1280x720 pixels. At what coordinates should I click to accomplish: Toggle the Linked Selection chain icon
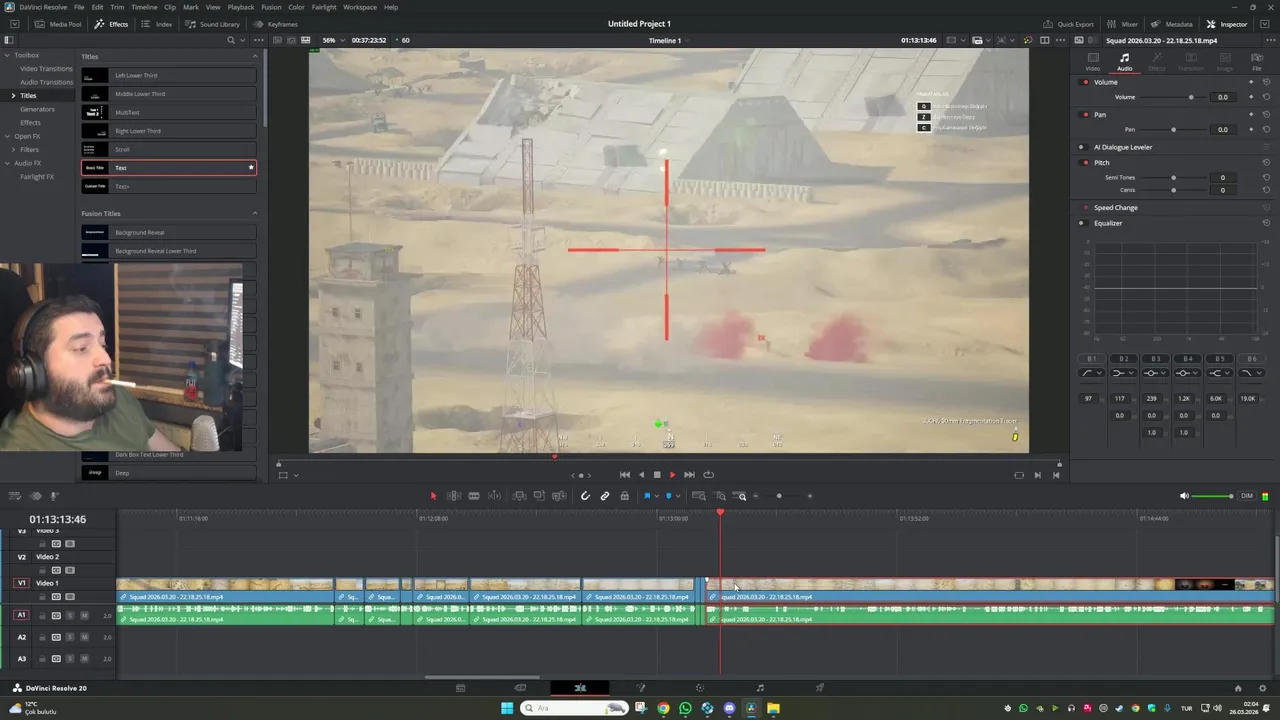coord(605,496)
